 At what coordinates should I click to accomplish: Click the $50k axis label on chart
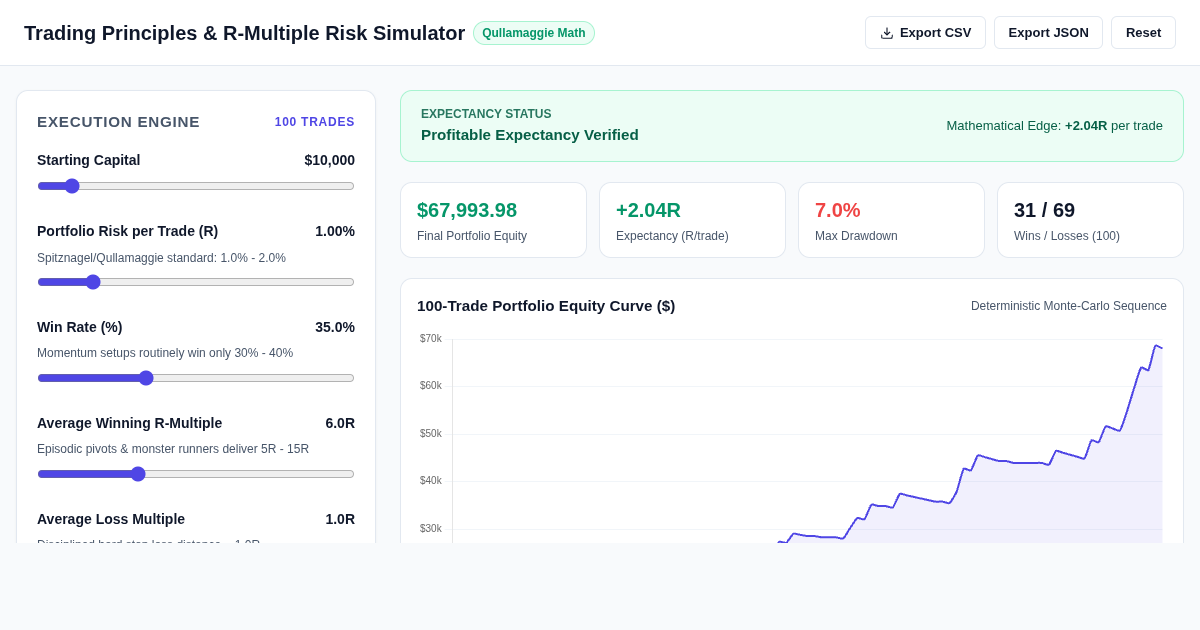tap(431, 434)
